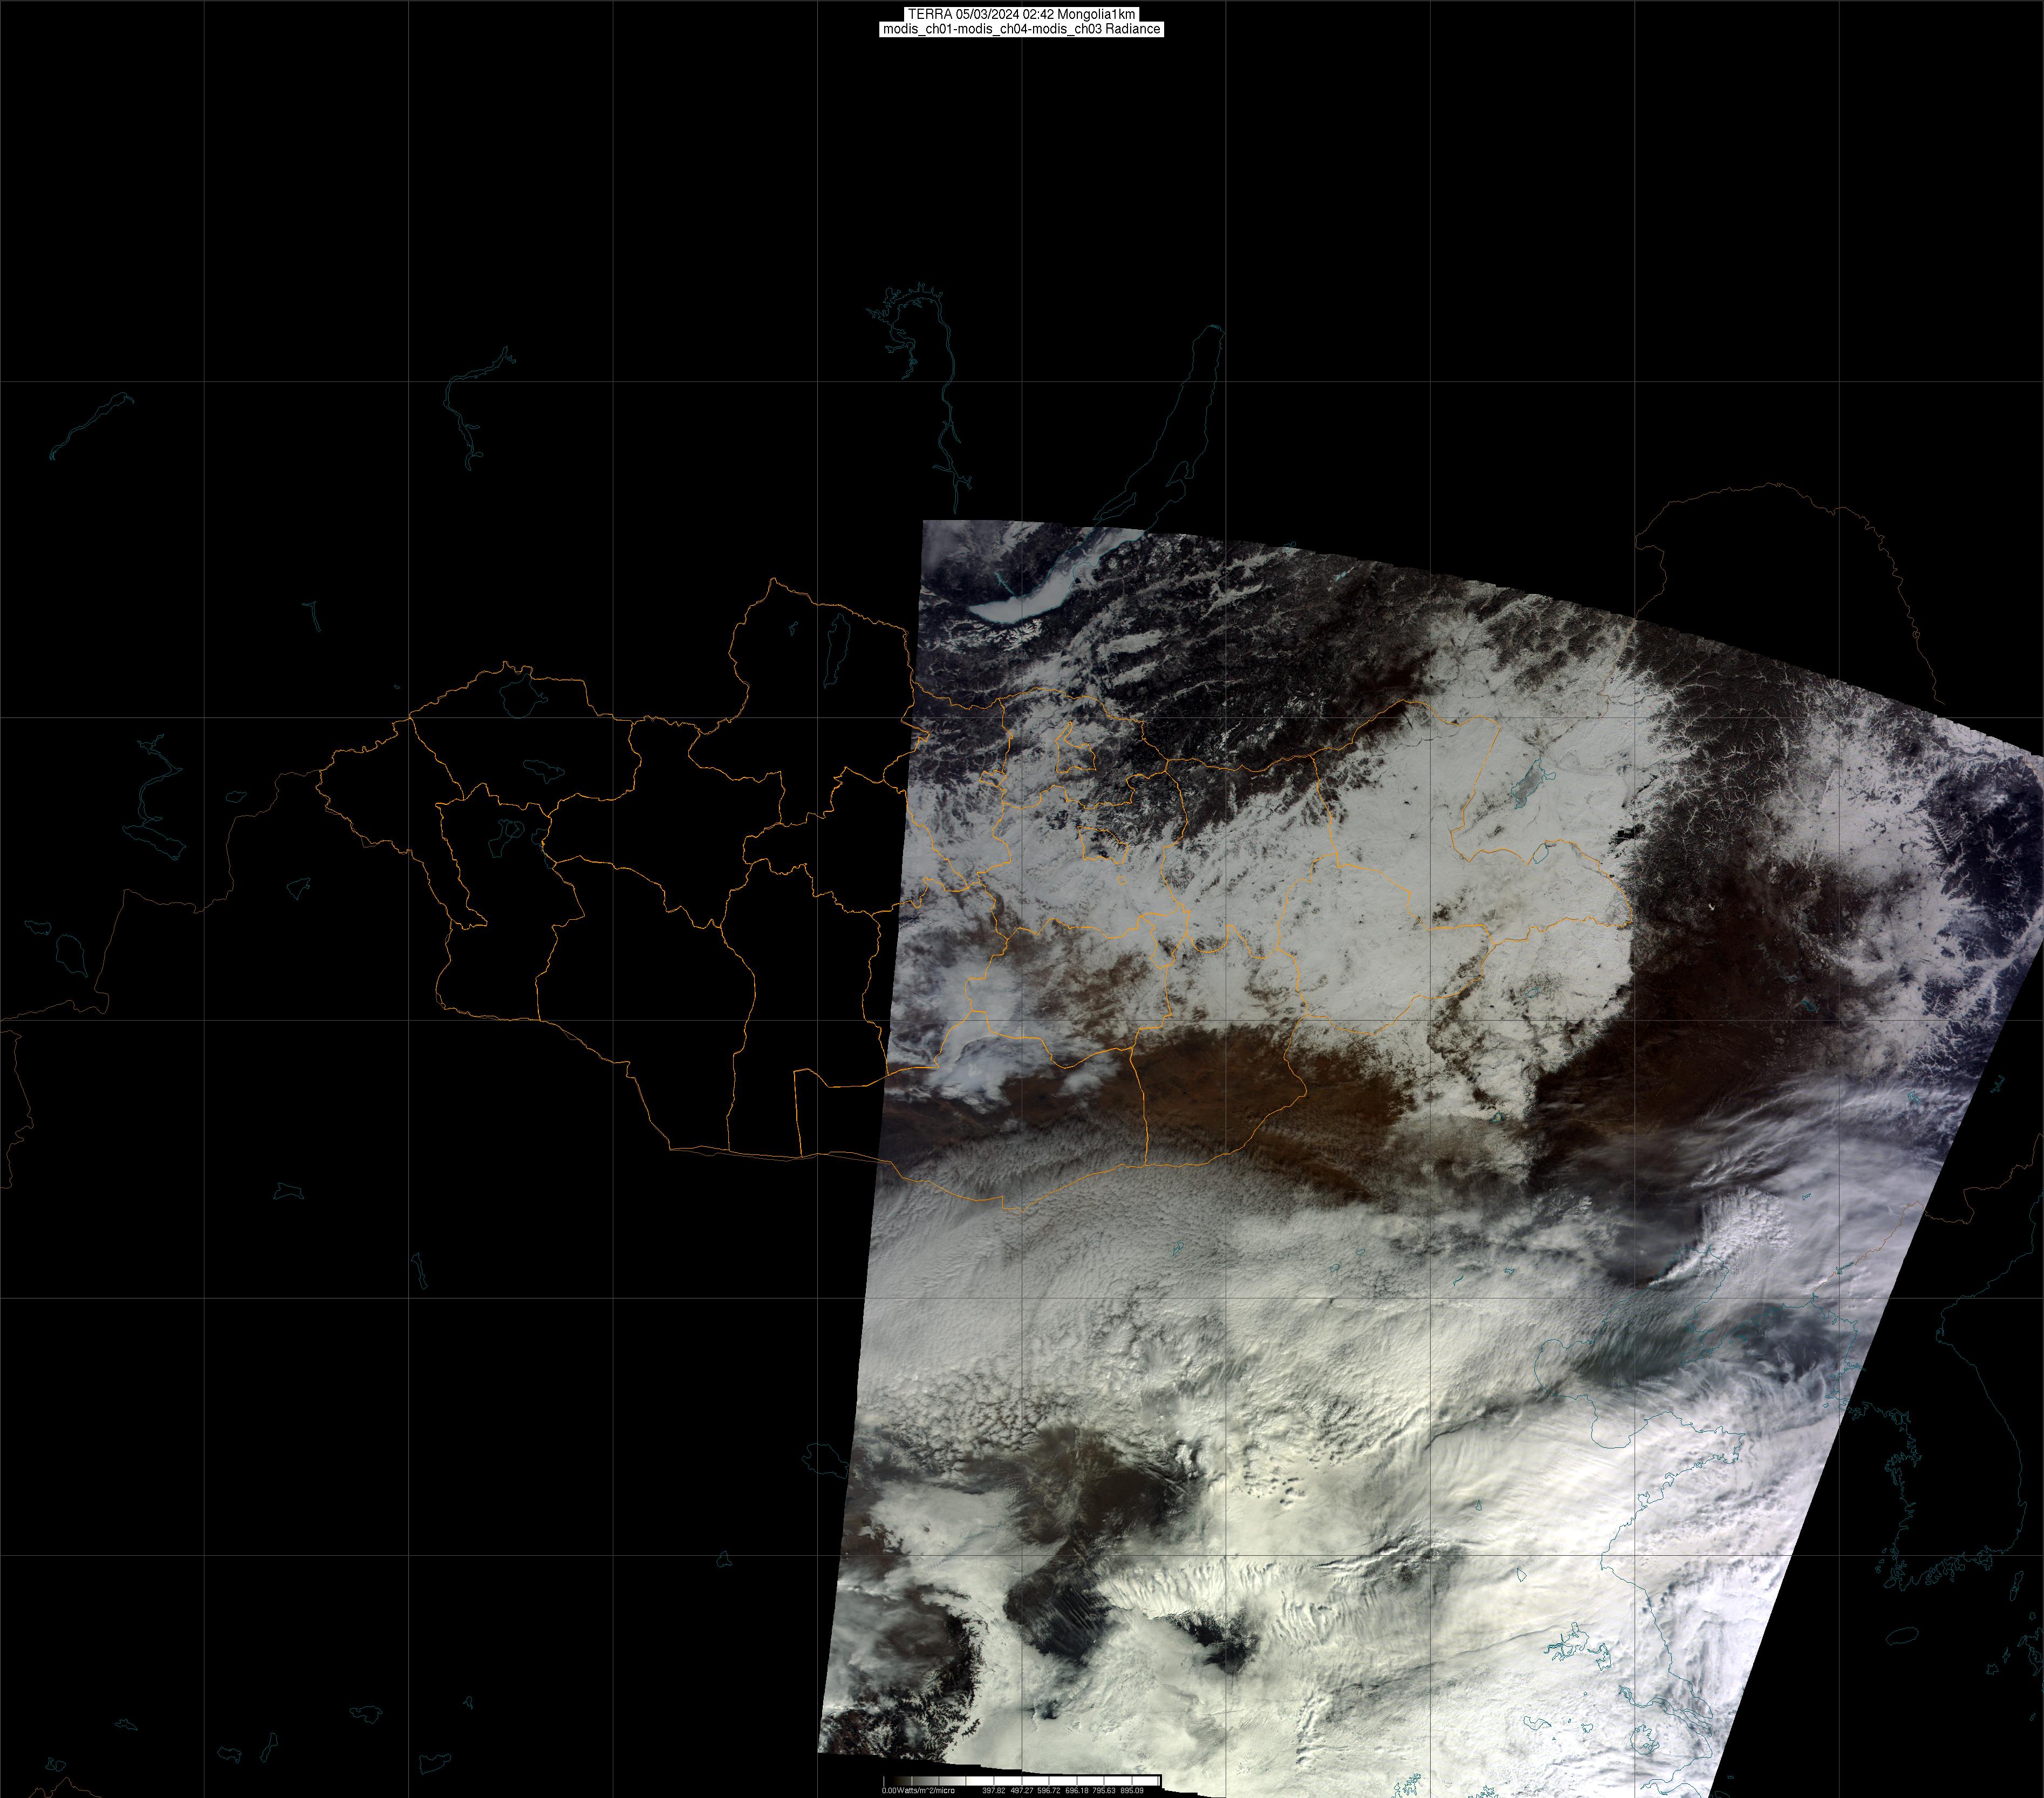Click the modis_ch01-modis_ch04-modis_ch03 Radiance label
The image size is (2044, 1798).
1021,29
